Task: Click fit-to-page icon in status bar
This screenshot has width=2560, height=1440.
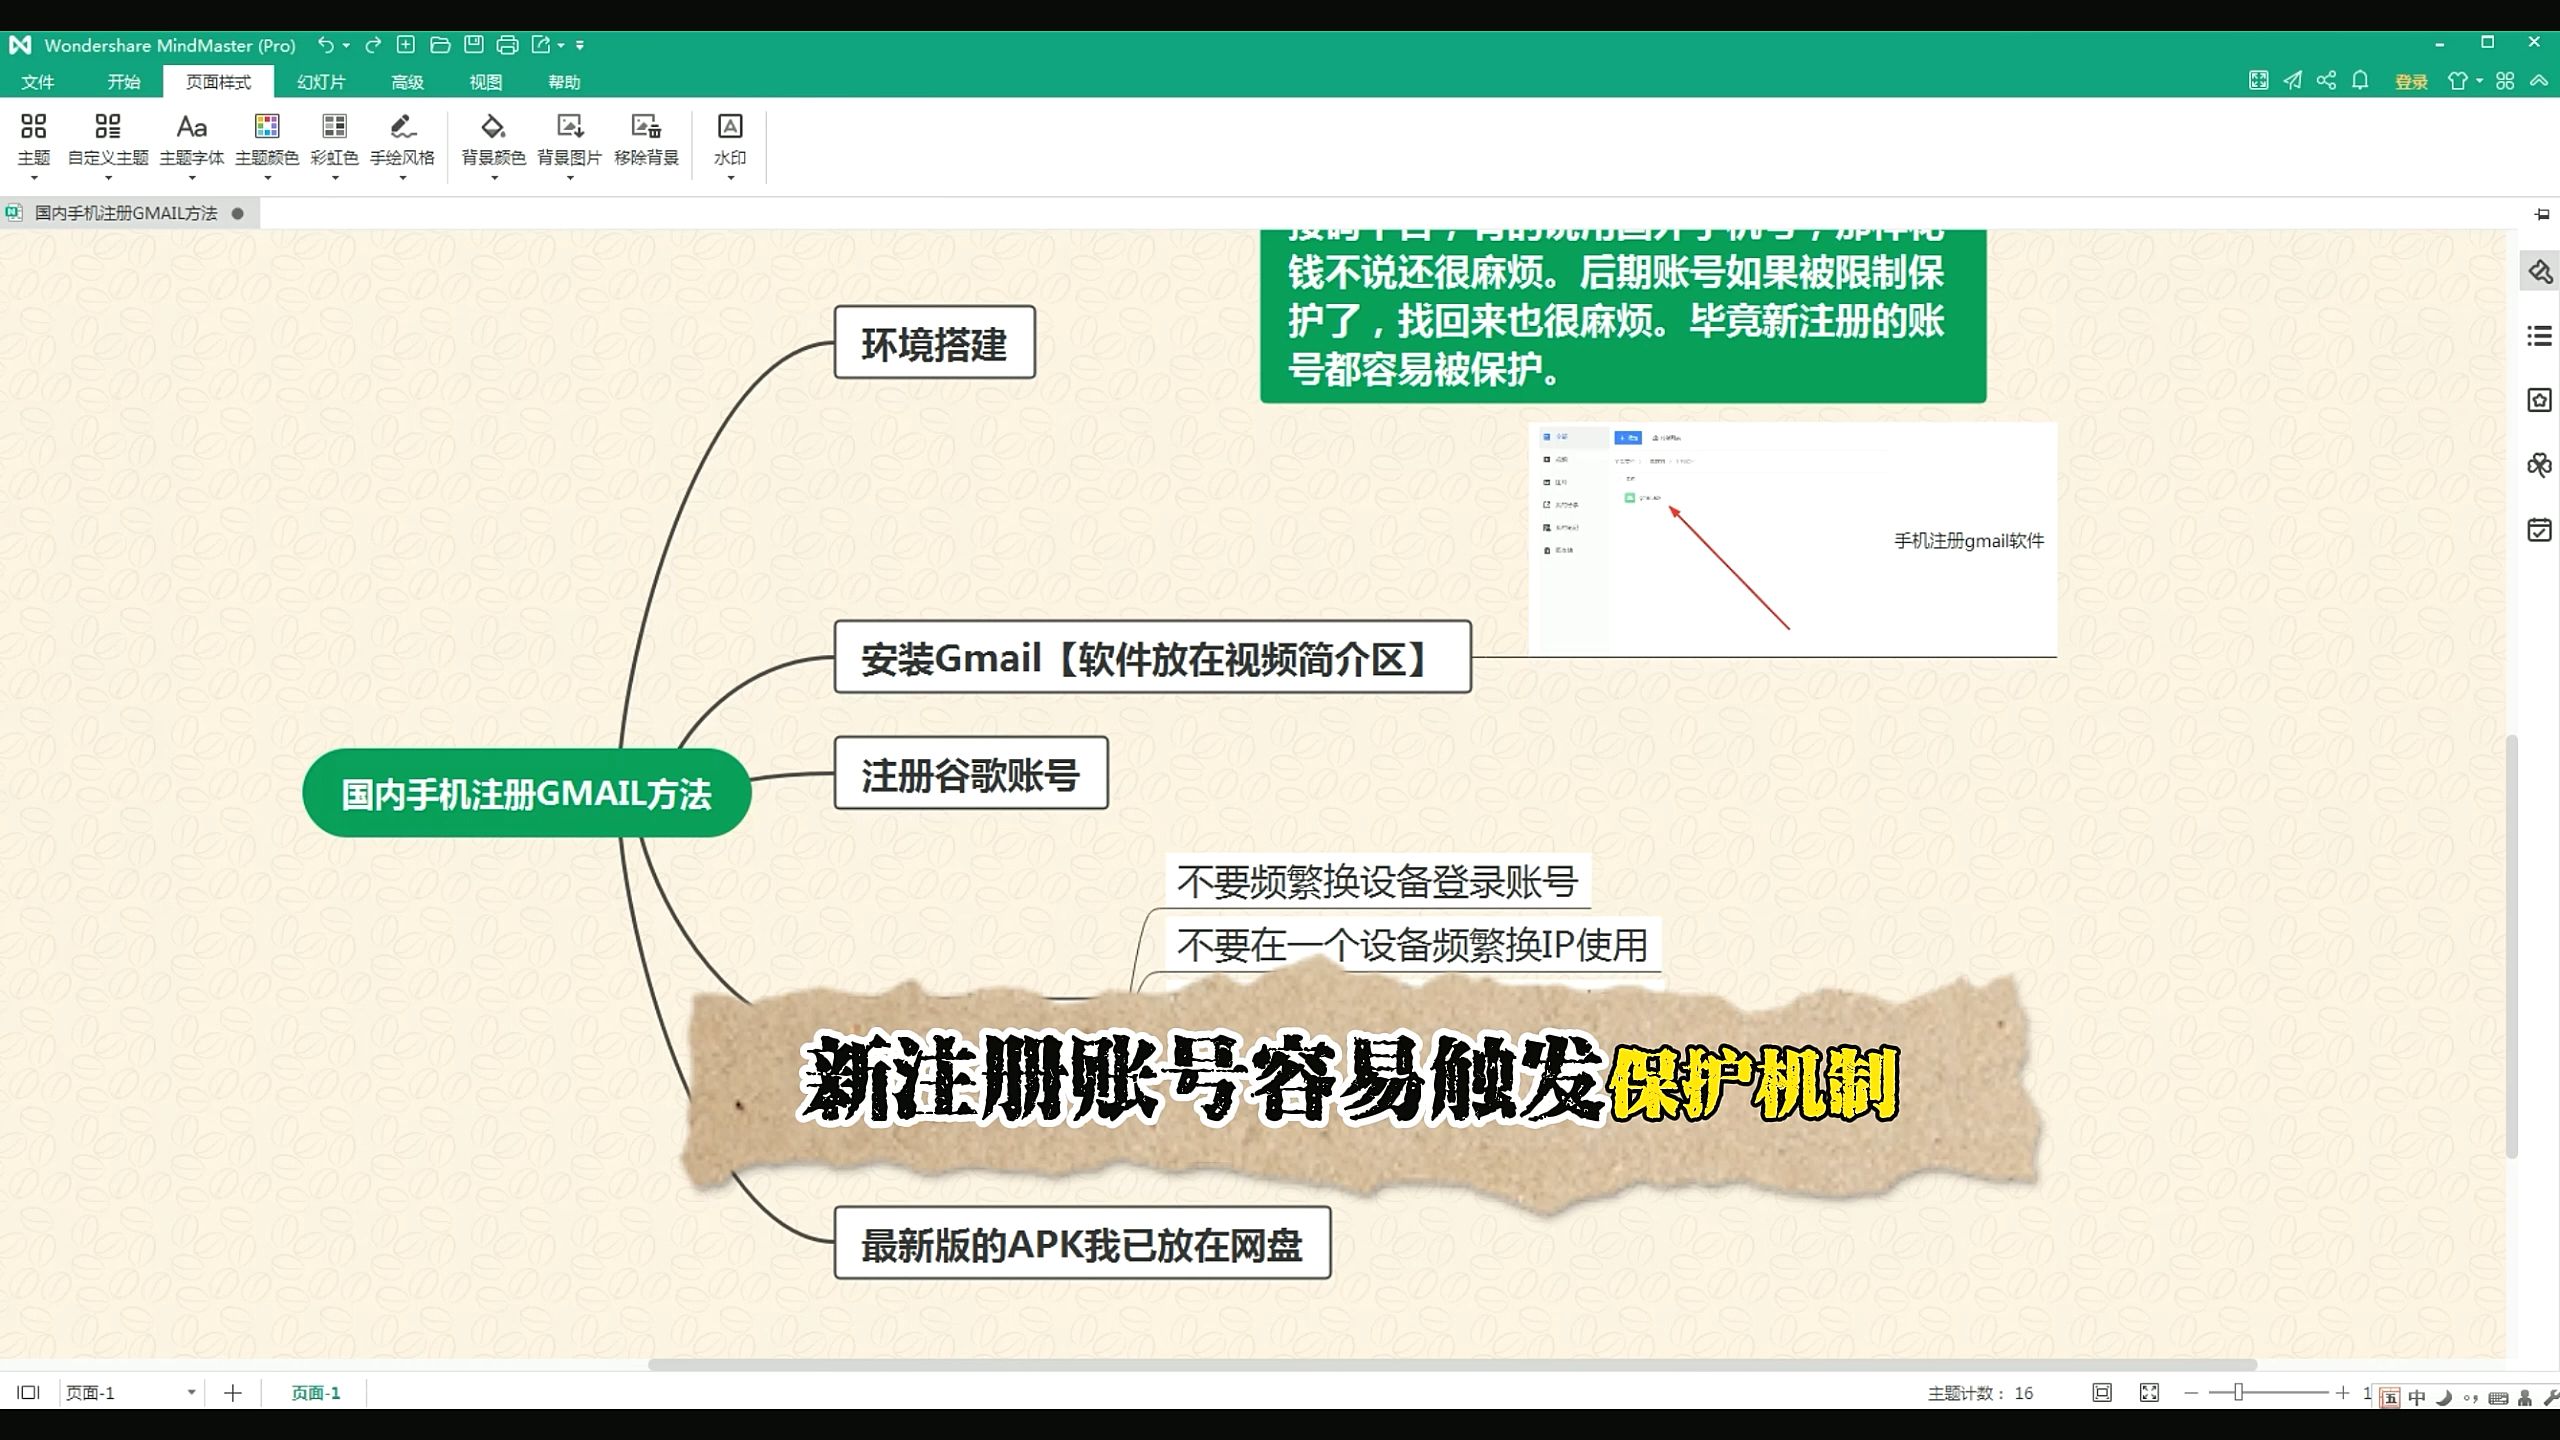Action: point(2102,1392)
